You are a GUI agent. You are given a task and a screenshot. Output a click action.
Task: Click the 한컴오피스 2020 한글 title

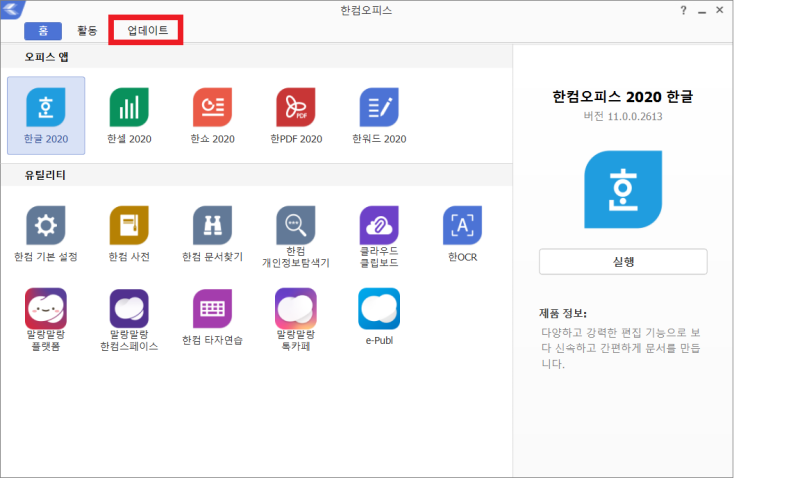point(623,97)
